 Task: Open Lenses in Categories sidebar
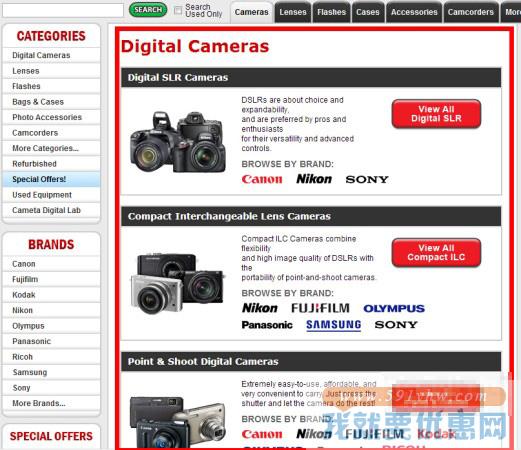tap(51, 71)
